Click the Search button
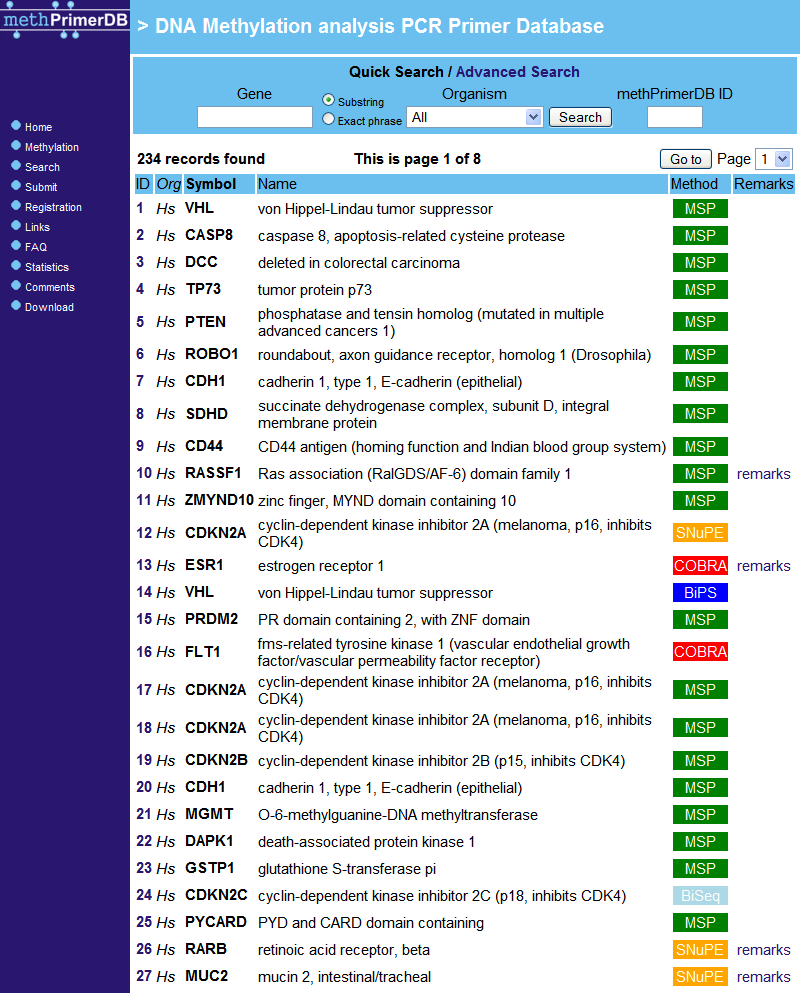The height and width of the screenshot is (993, 801). [x=580, y=117]
